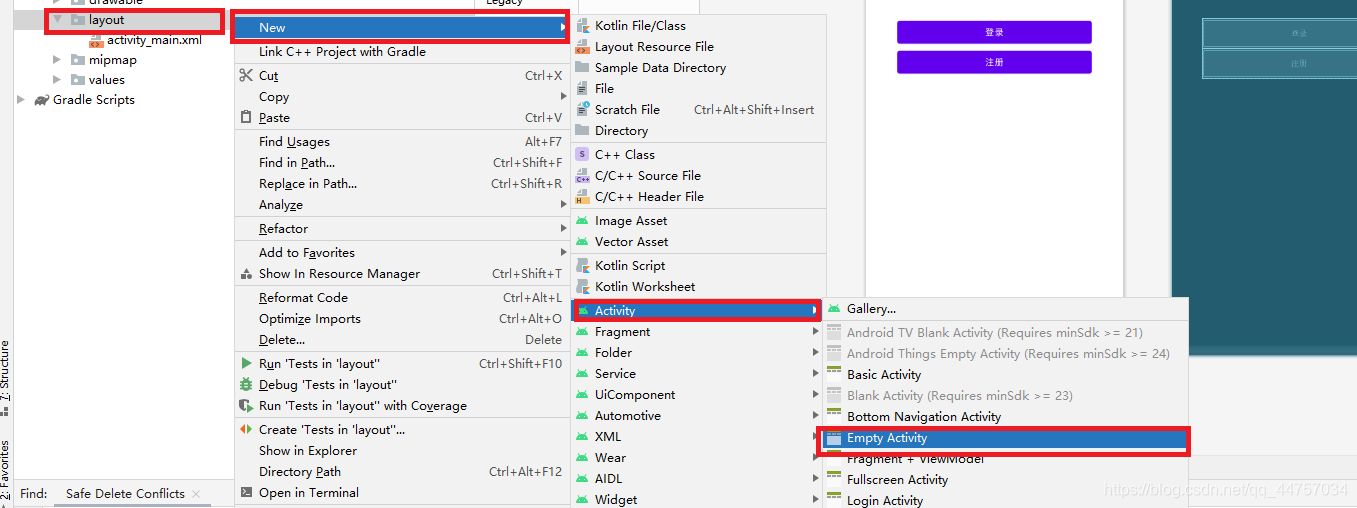Click the Cut scissors icon
The width and height of the screenshot is (1357, 508).
coord(246,75)
